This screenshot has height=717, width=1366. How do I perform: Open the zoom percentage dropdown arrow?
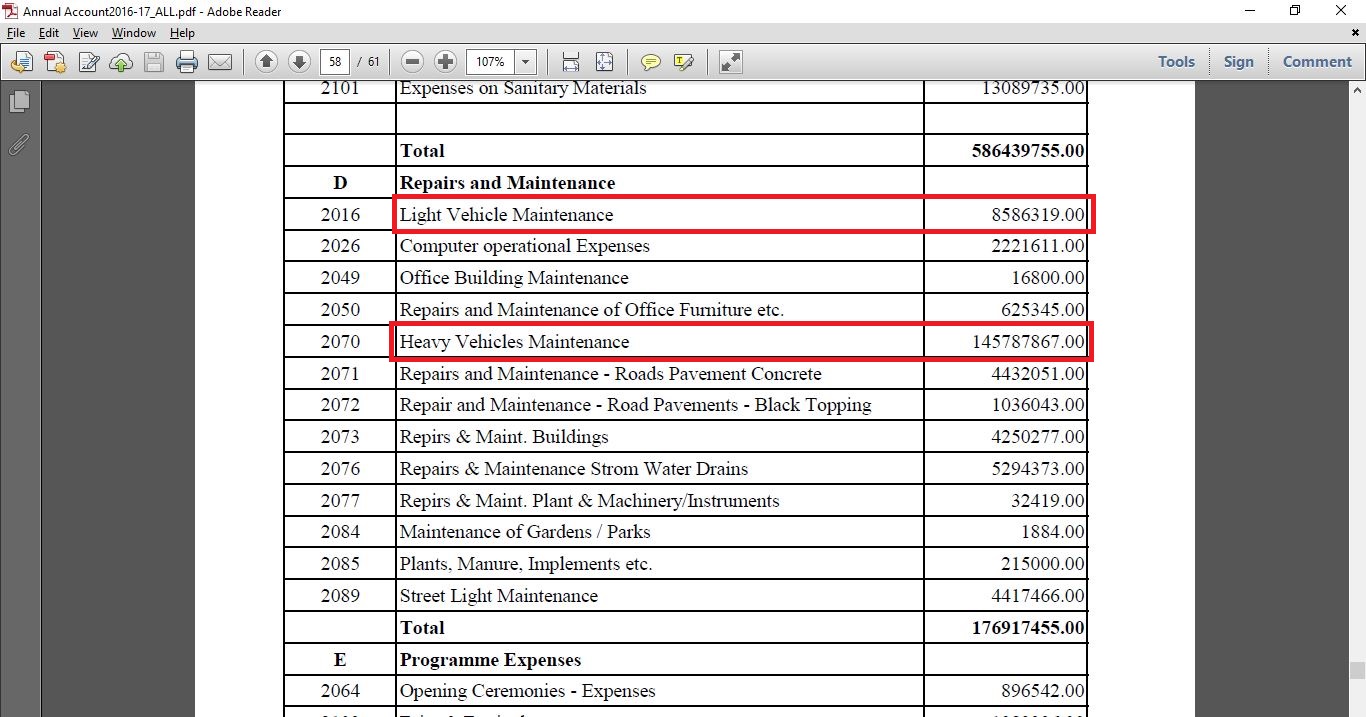click(x=526, y=62)
